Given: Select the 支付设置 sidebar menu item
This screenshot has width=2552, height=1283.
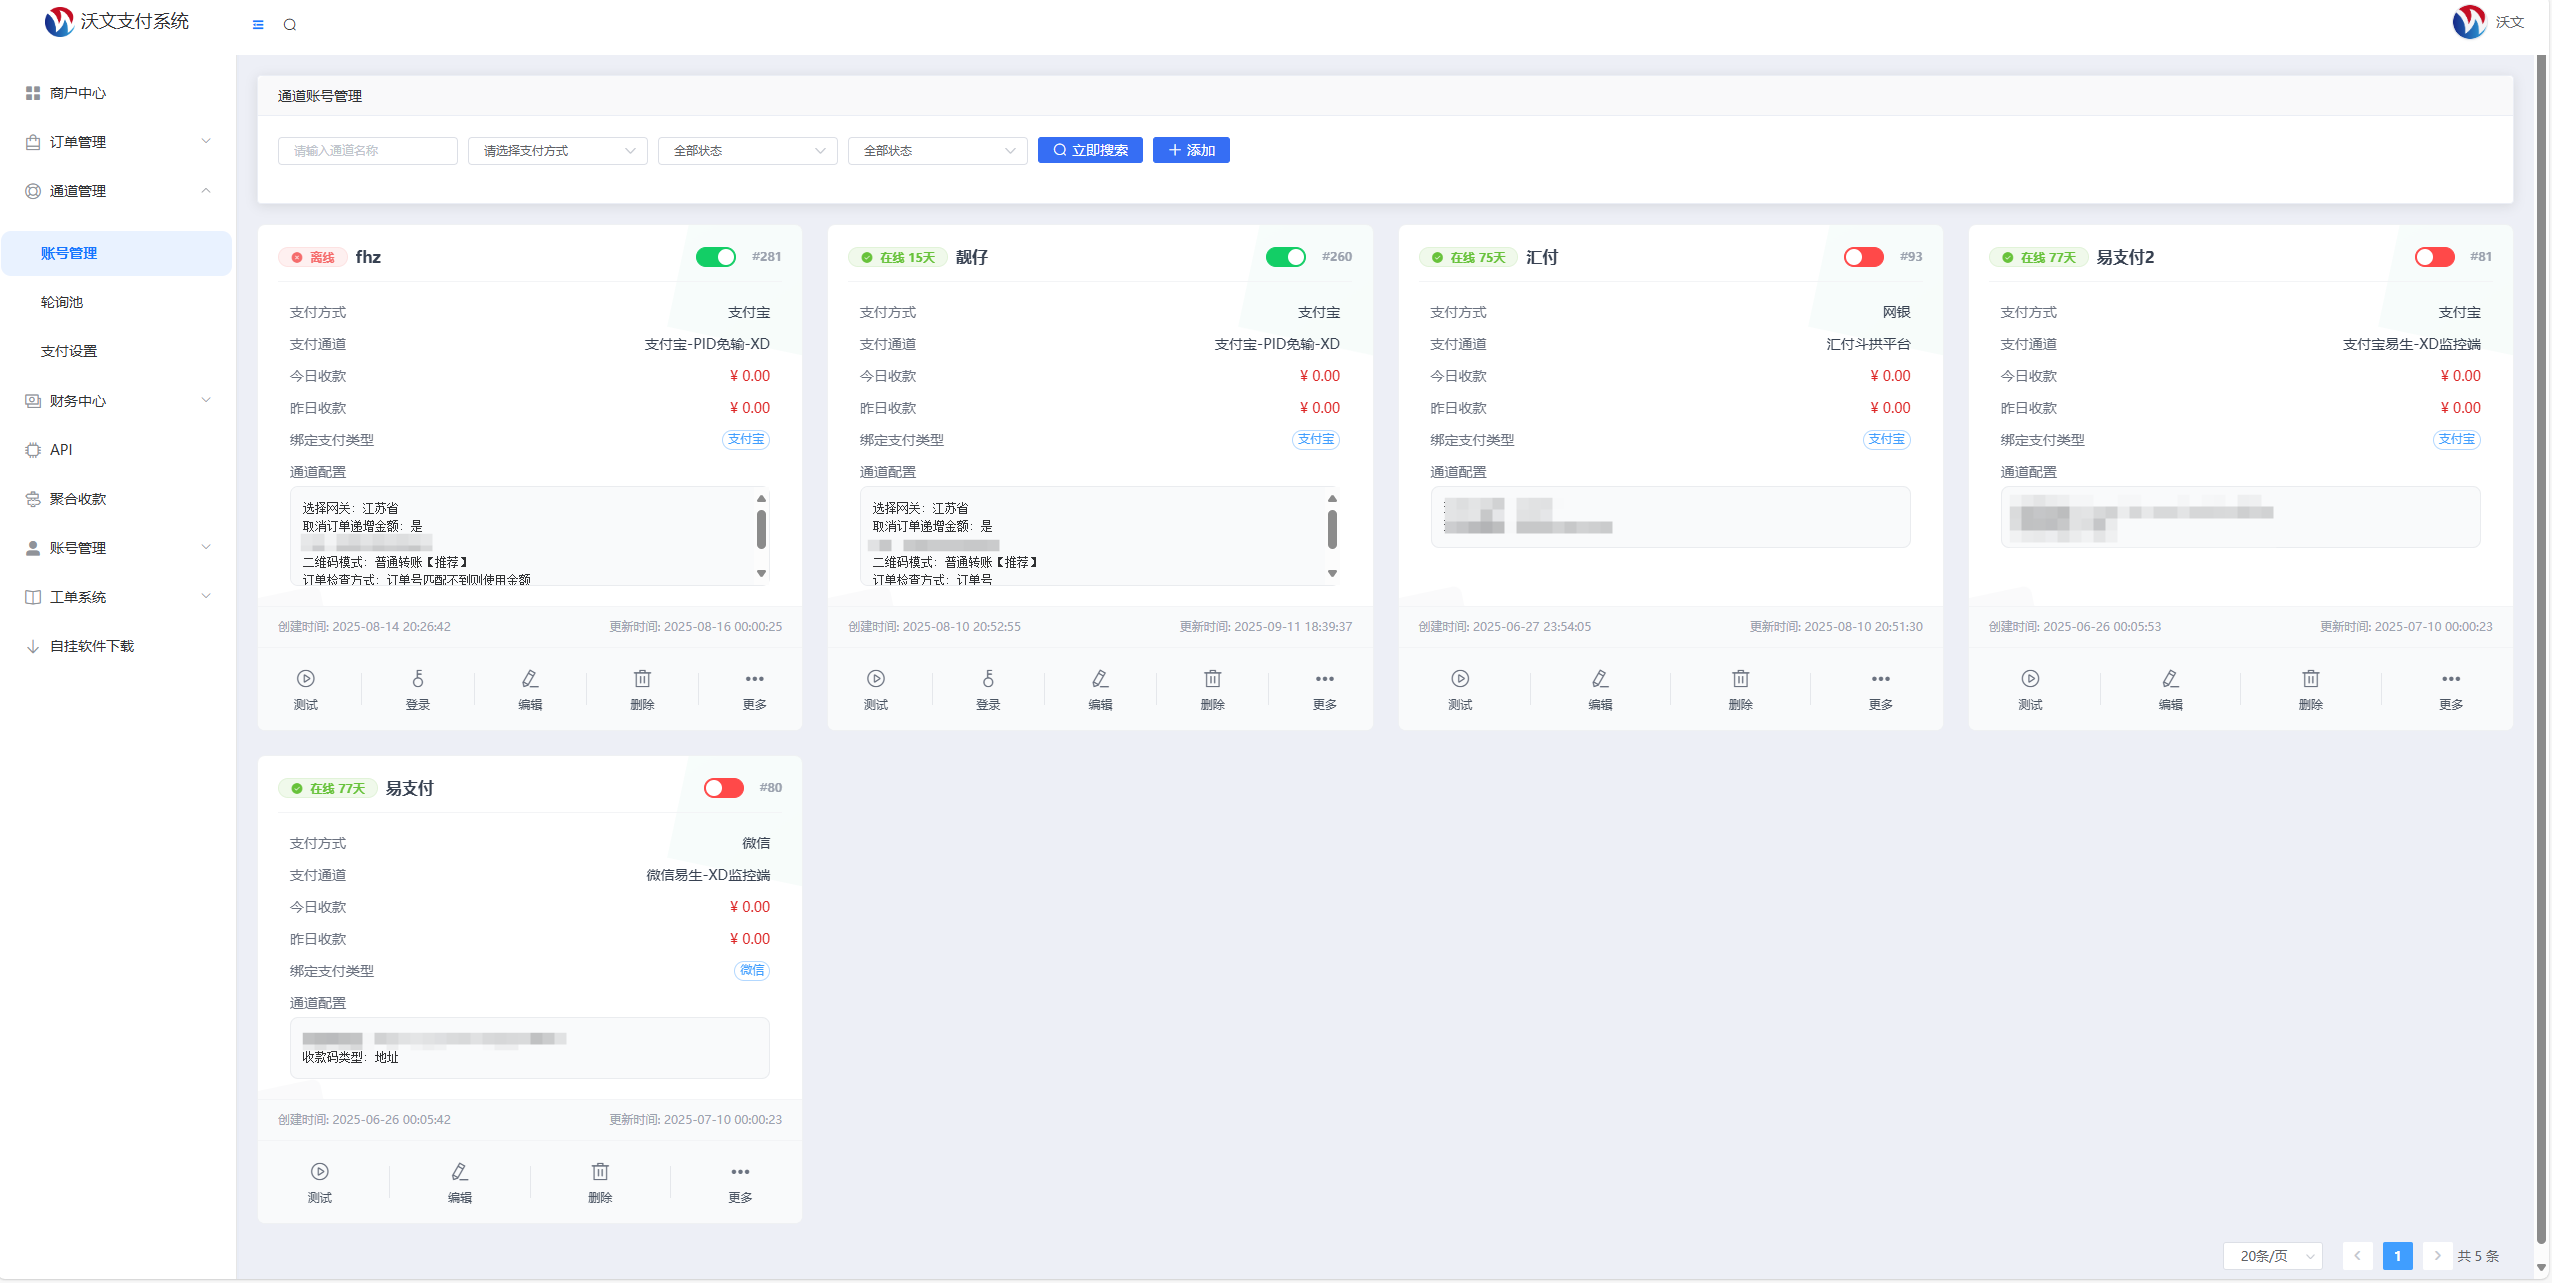Looking at the screenshot, I should (x=69, y=351).
